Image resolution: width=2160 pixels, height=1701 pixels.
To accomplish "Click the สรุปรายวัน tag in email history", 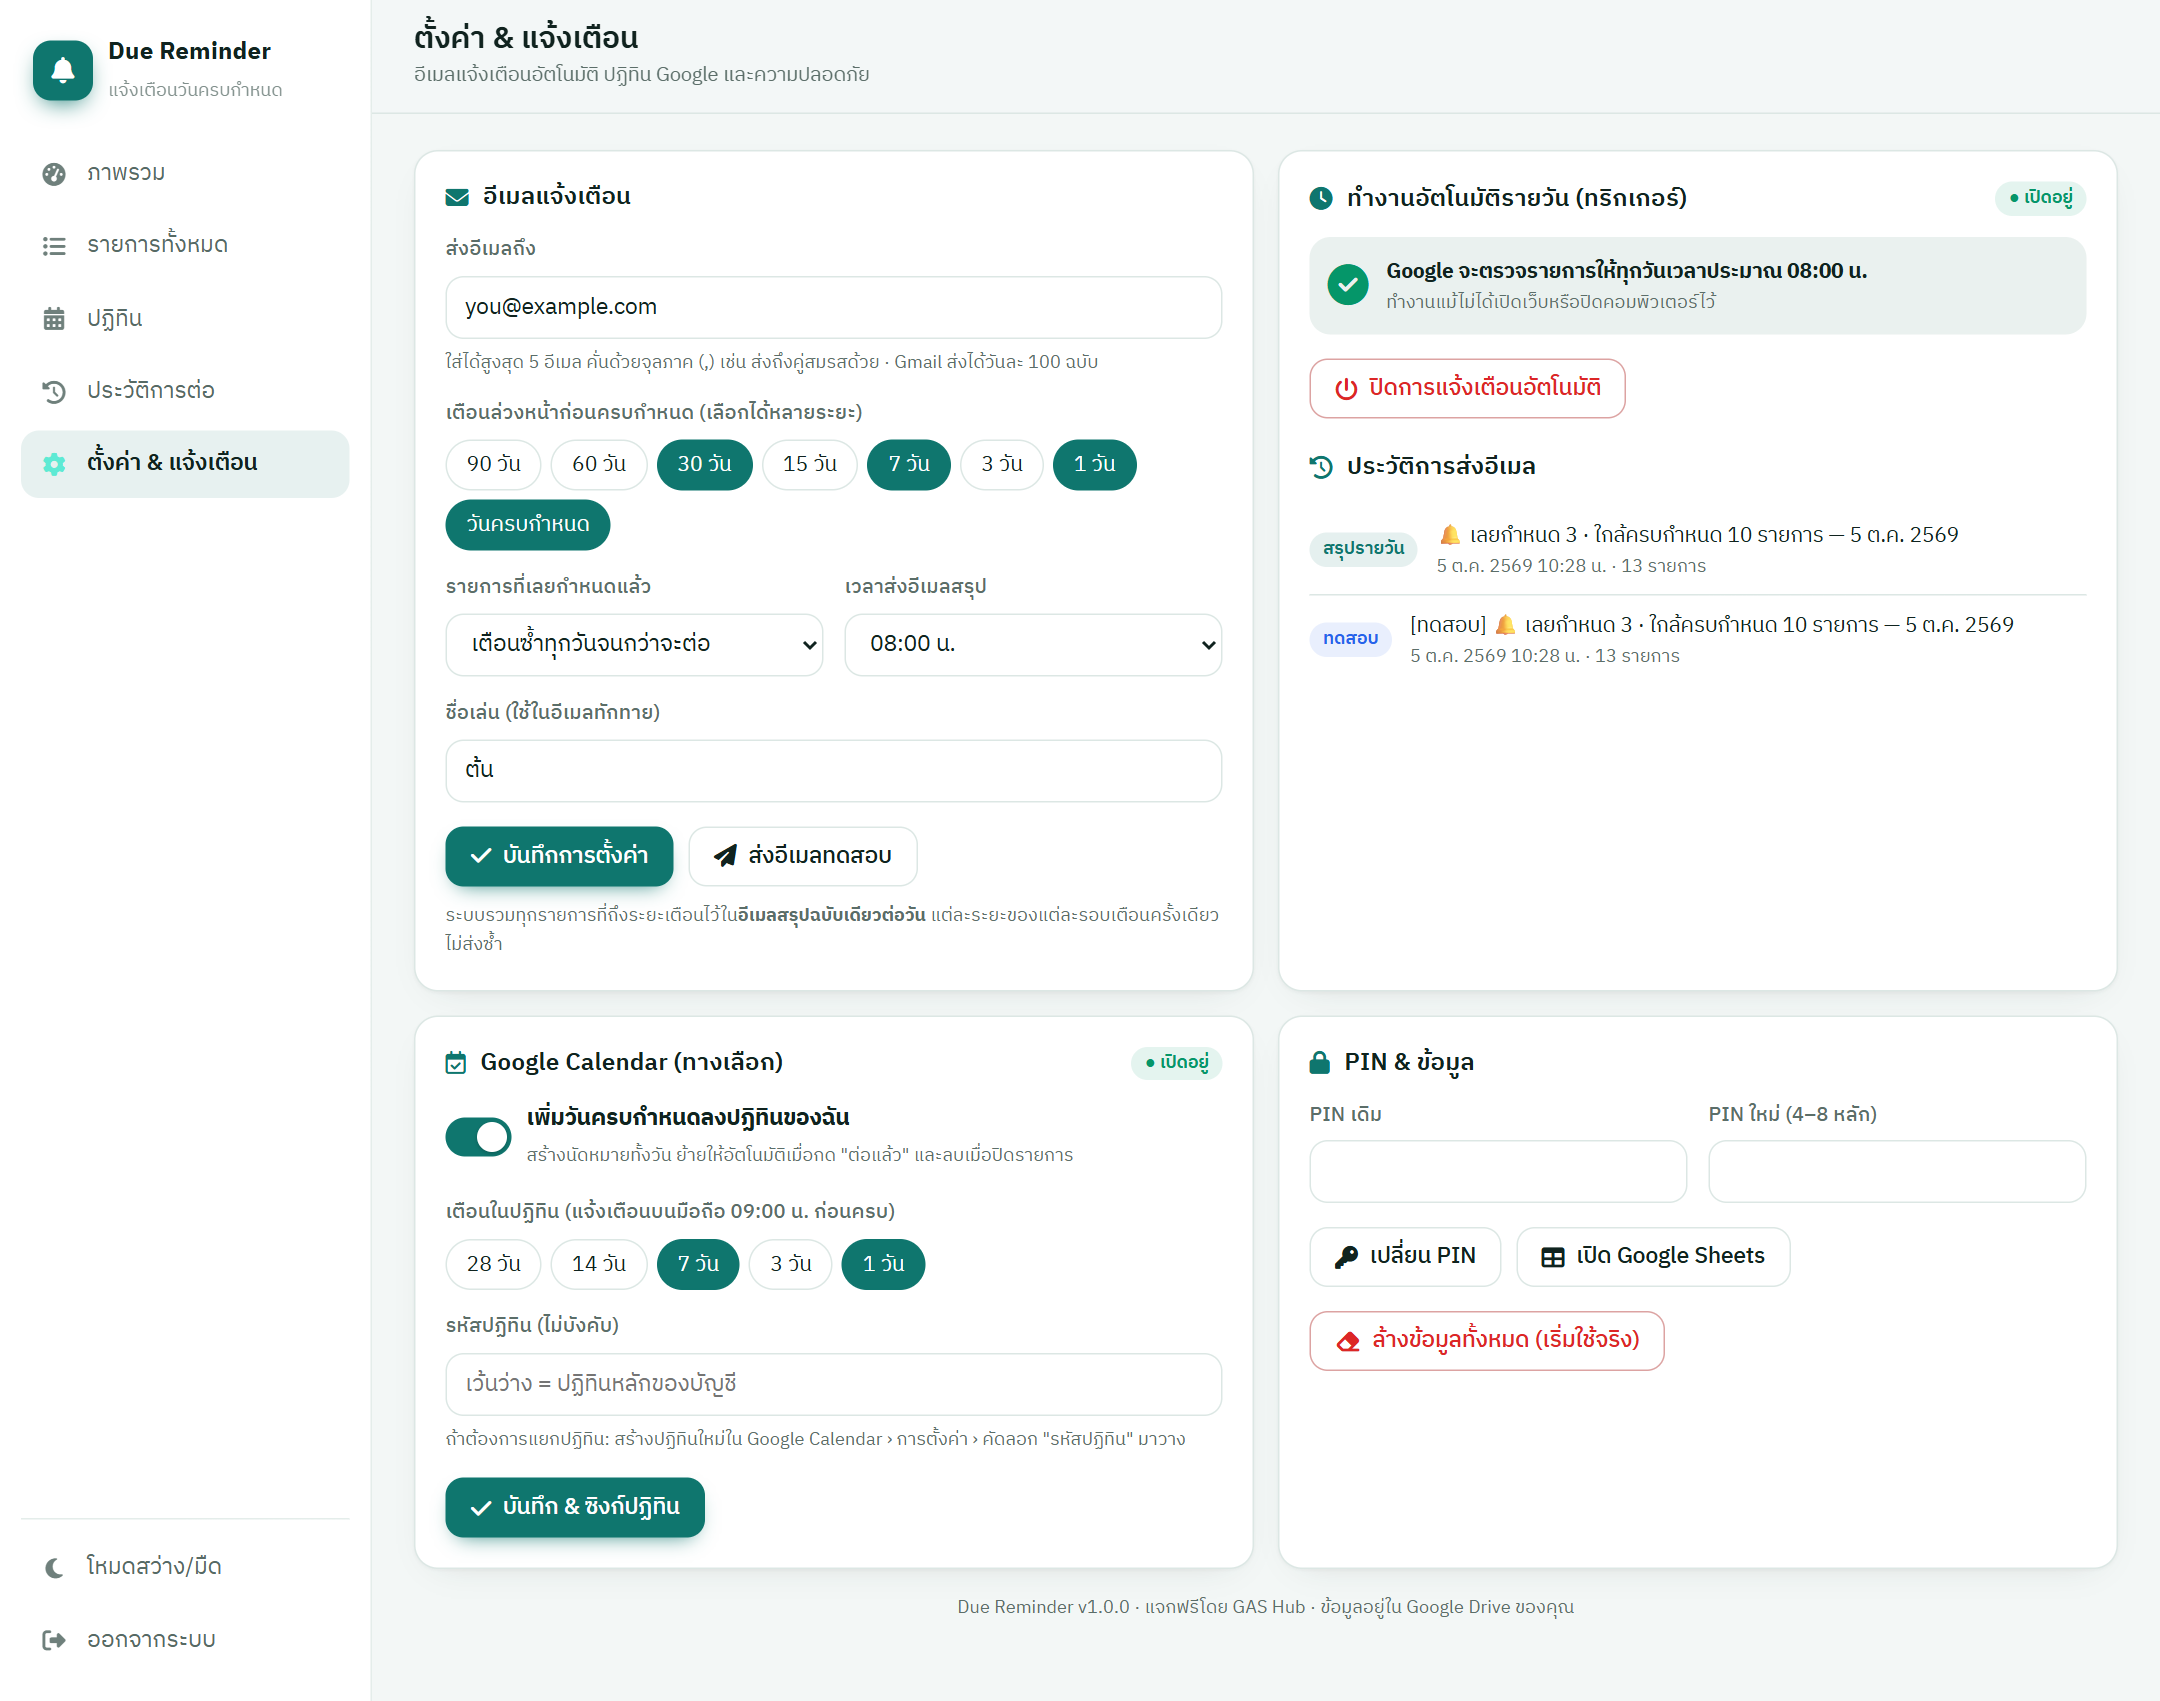I will point(1364,549).
